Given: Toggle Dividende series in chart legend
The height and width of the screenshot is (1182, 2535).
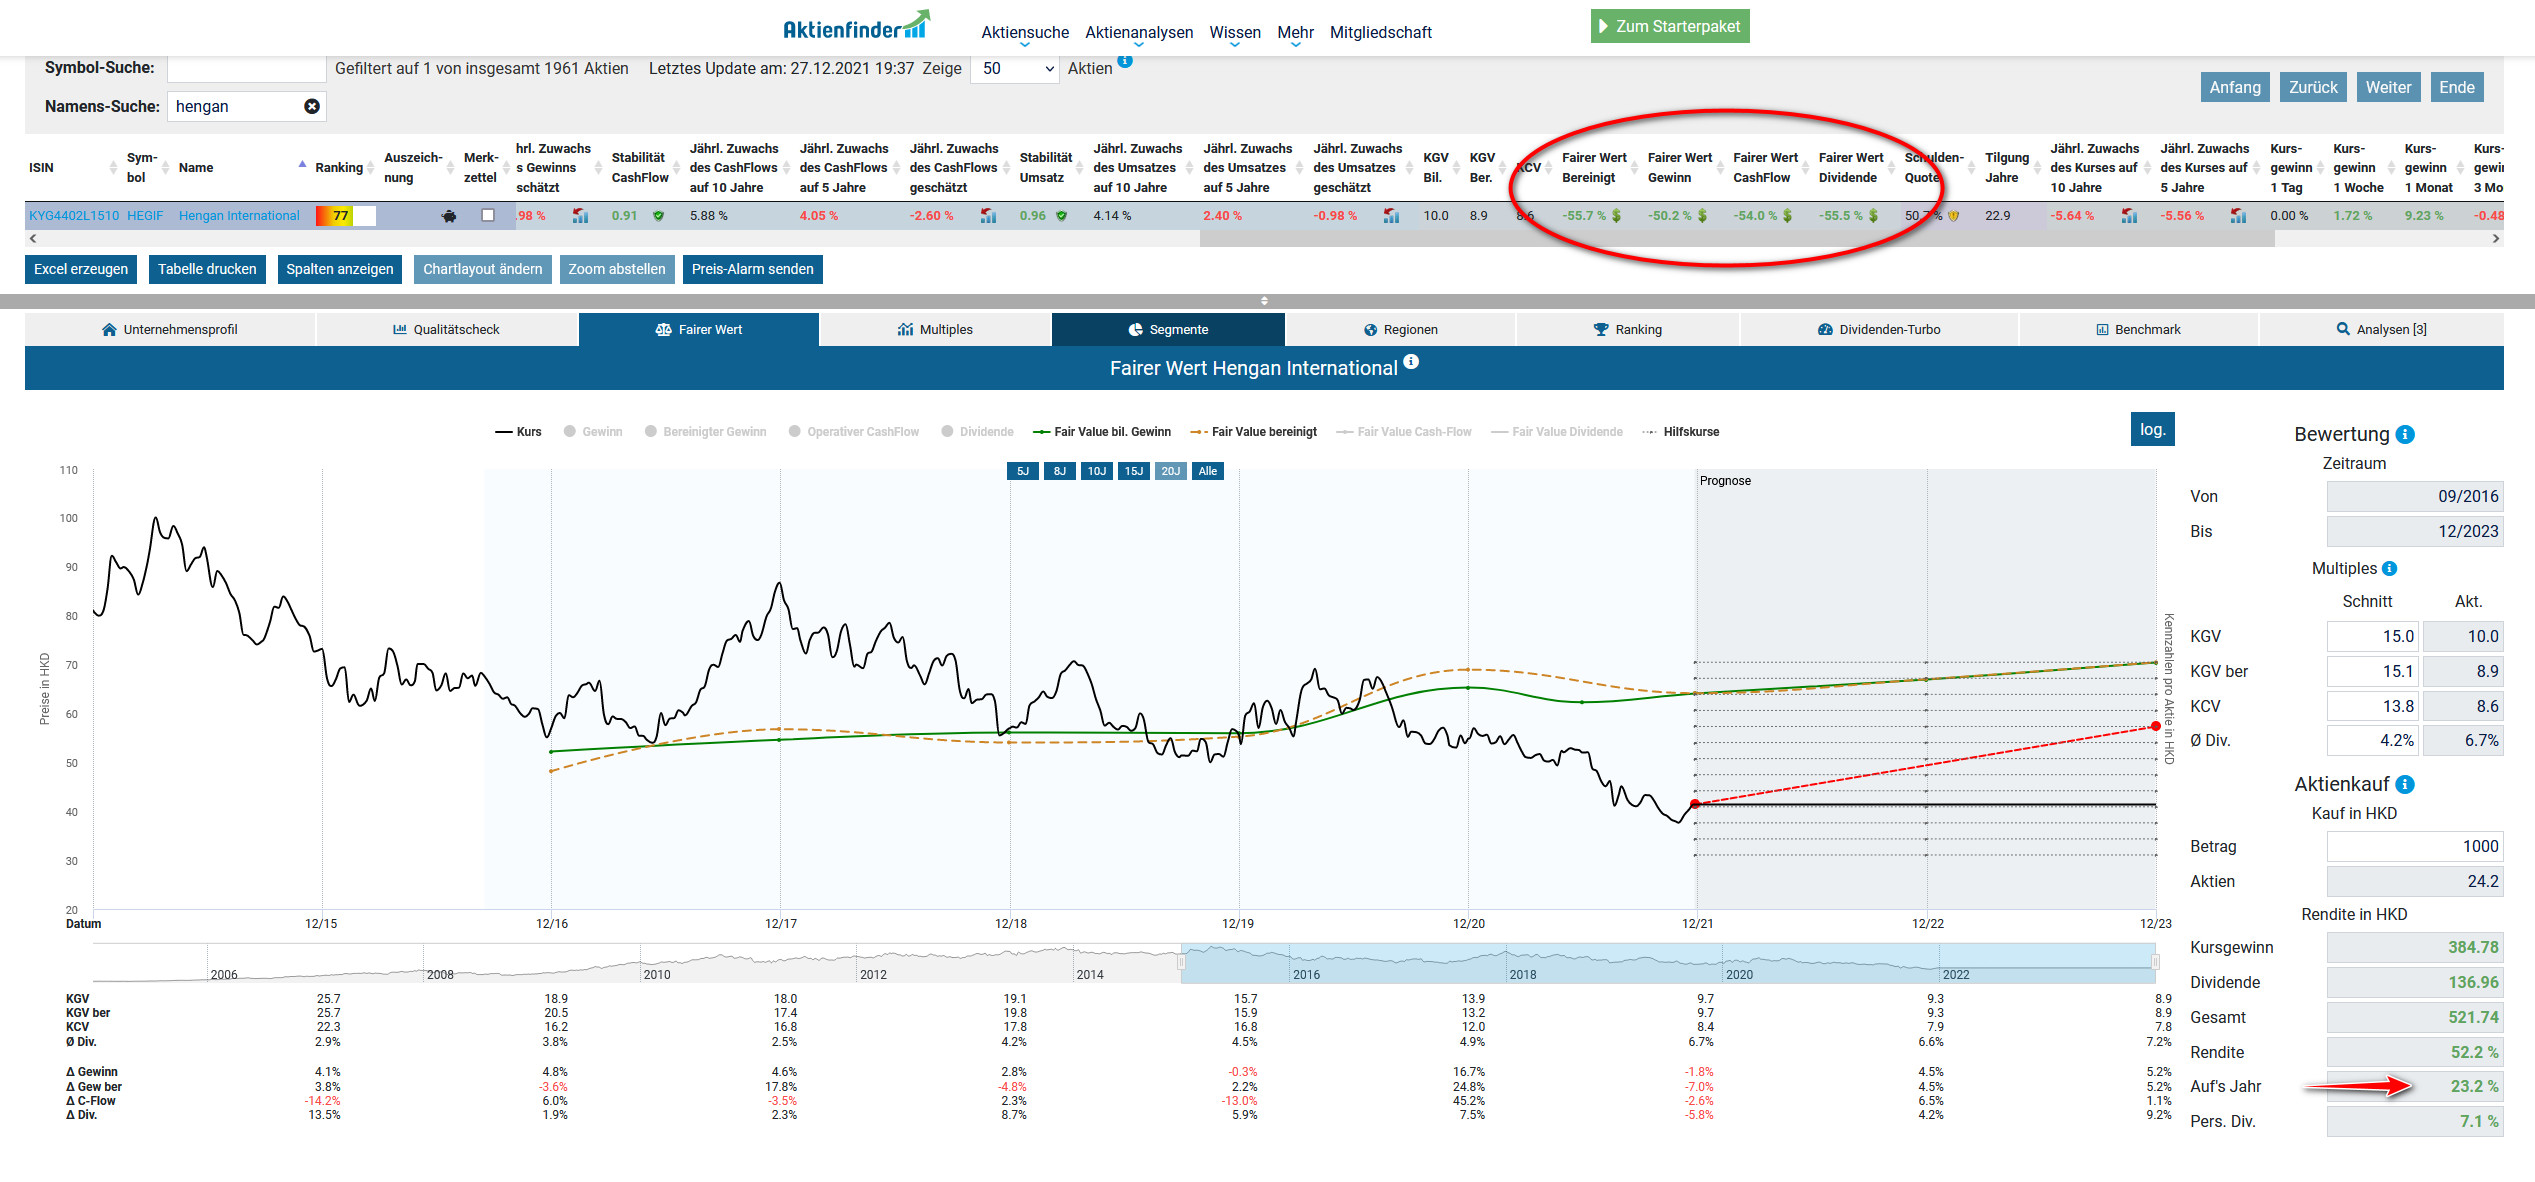Looking at the screenshot, I should click(977, 432).
